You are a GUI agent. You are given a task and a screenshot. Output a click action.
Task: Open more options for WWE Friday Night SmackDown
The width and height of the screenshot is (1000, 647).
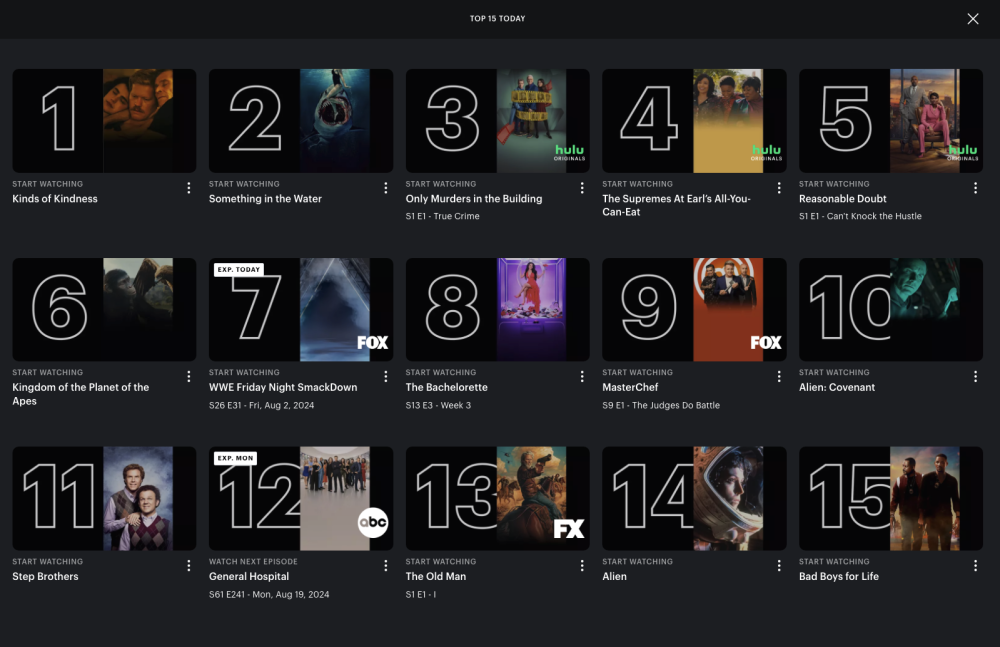(x=385, y=376)
